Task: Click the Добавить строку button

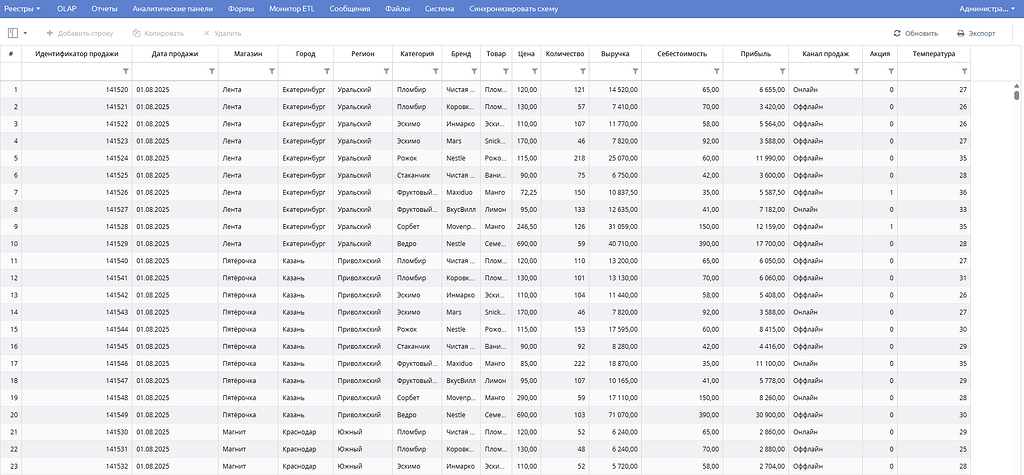Action: tap(80, 33)
